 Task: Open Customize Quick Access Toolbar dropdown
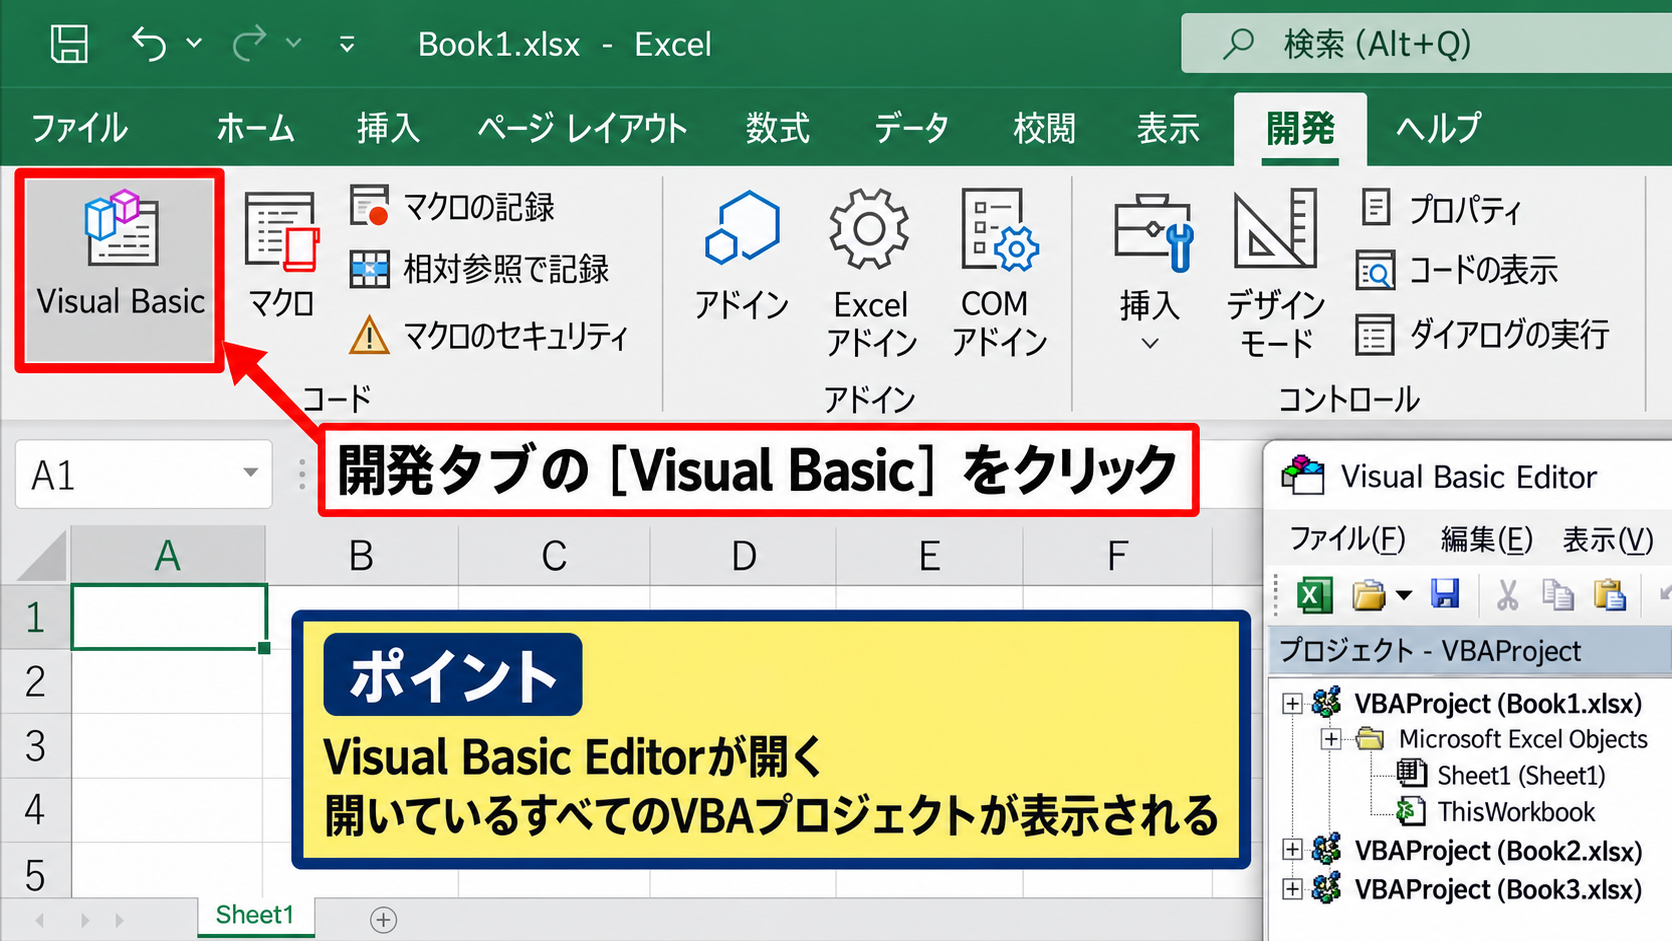coord(347,44)
